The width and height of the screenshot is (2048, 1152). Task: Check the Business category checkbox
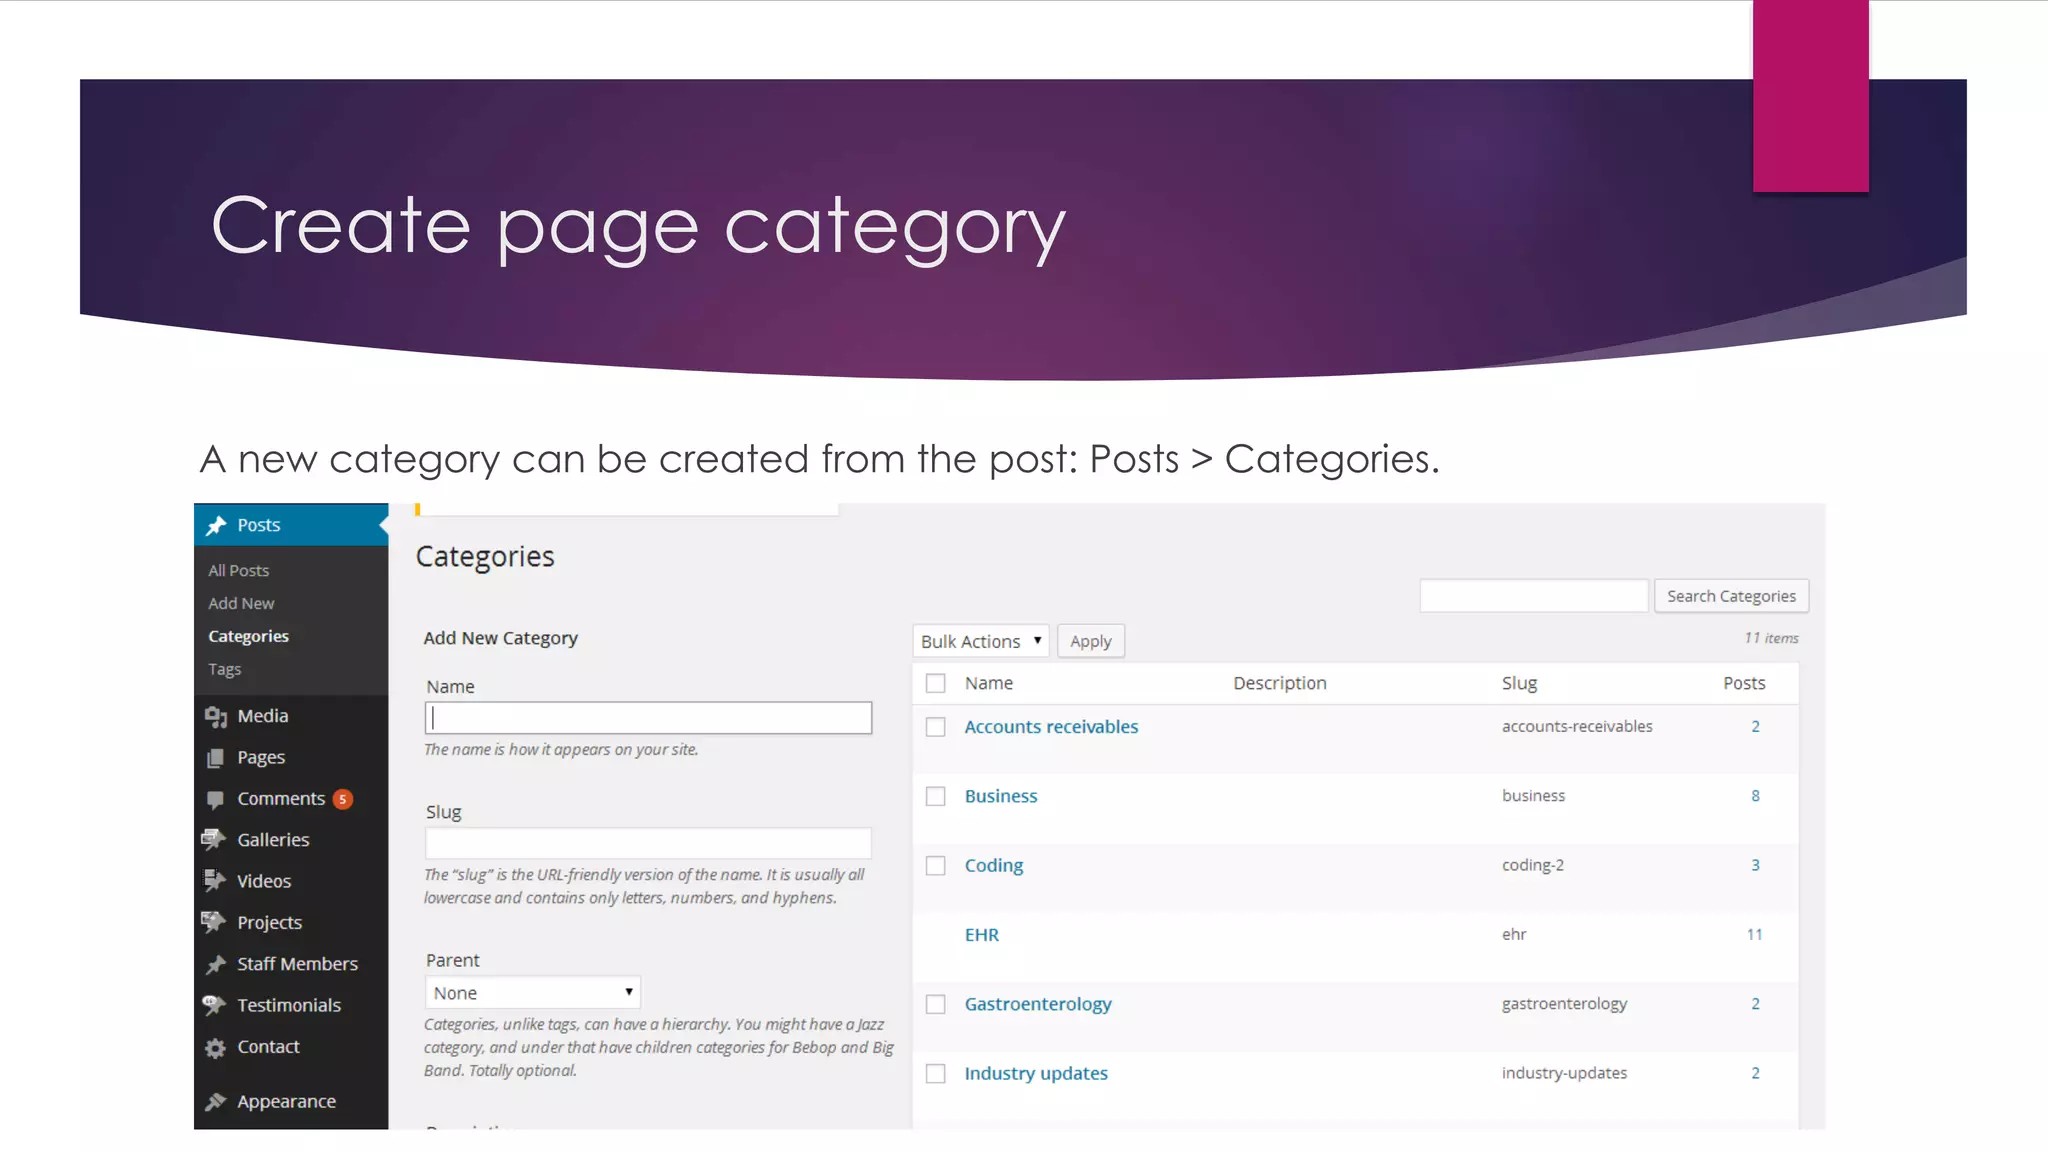(936, 797)
